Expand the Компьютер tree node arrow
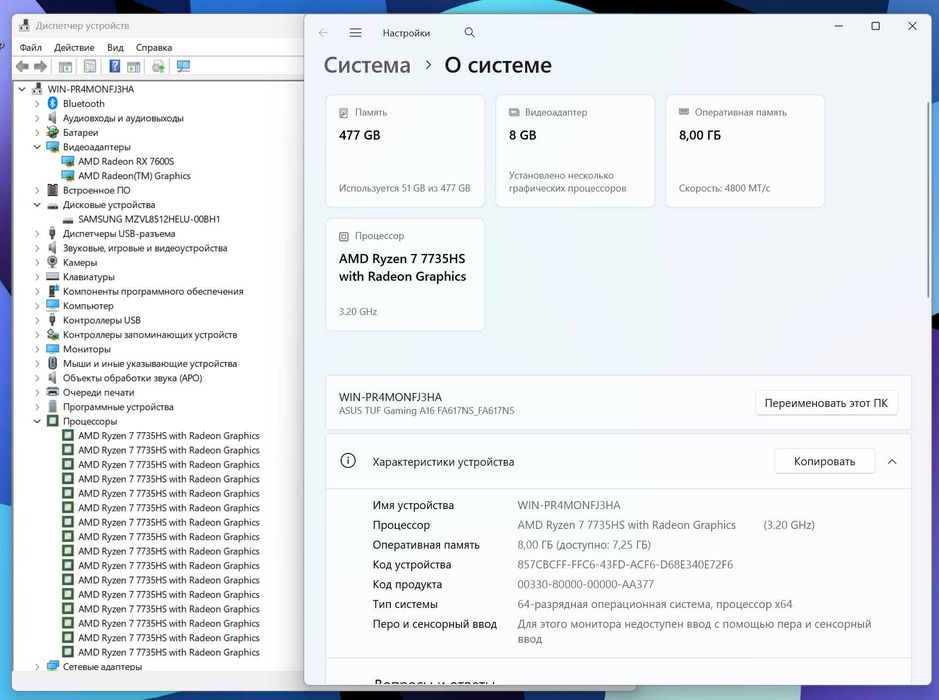 tap(37, 305)
